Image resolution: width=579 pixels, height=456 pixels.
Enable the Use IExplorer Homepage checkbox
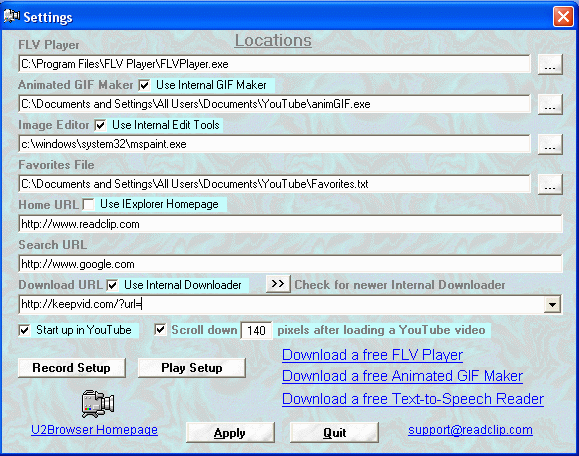tap(89, 204)
